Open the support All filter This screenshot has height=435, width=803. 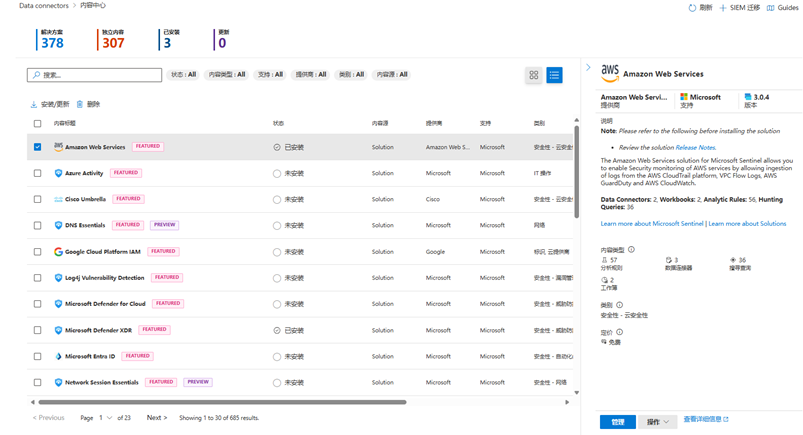270,75
